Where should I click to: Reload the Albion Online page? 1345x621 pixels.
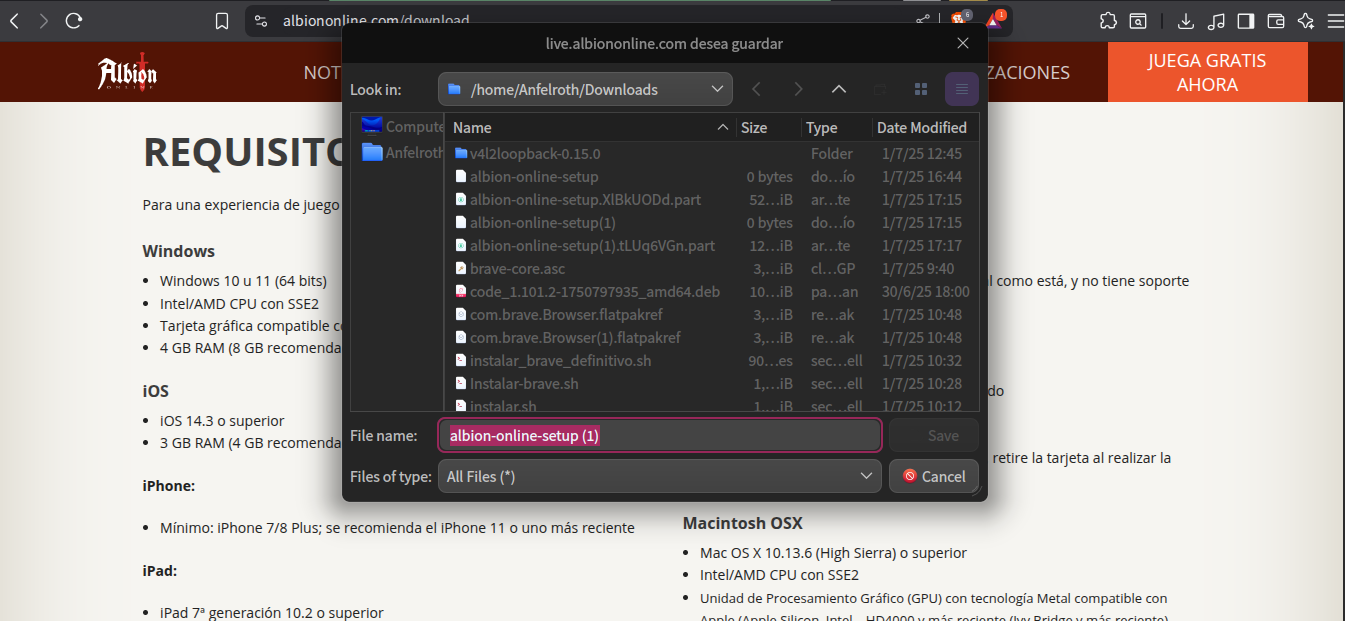73,21
